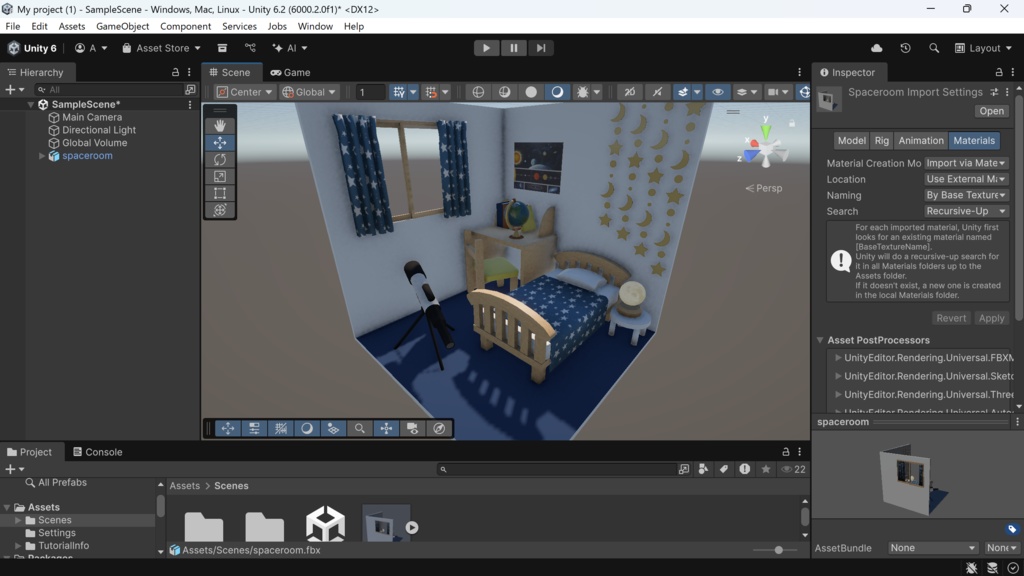Open the Center pivot dropdown
This screenshot has width=1024, height=576.
(245, 92)
